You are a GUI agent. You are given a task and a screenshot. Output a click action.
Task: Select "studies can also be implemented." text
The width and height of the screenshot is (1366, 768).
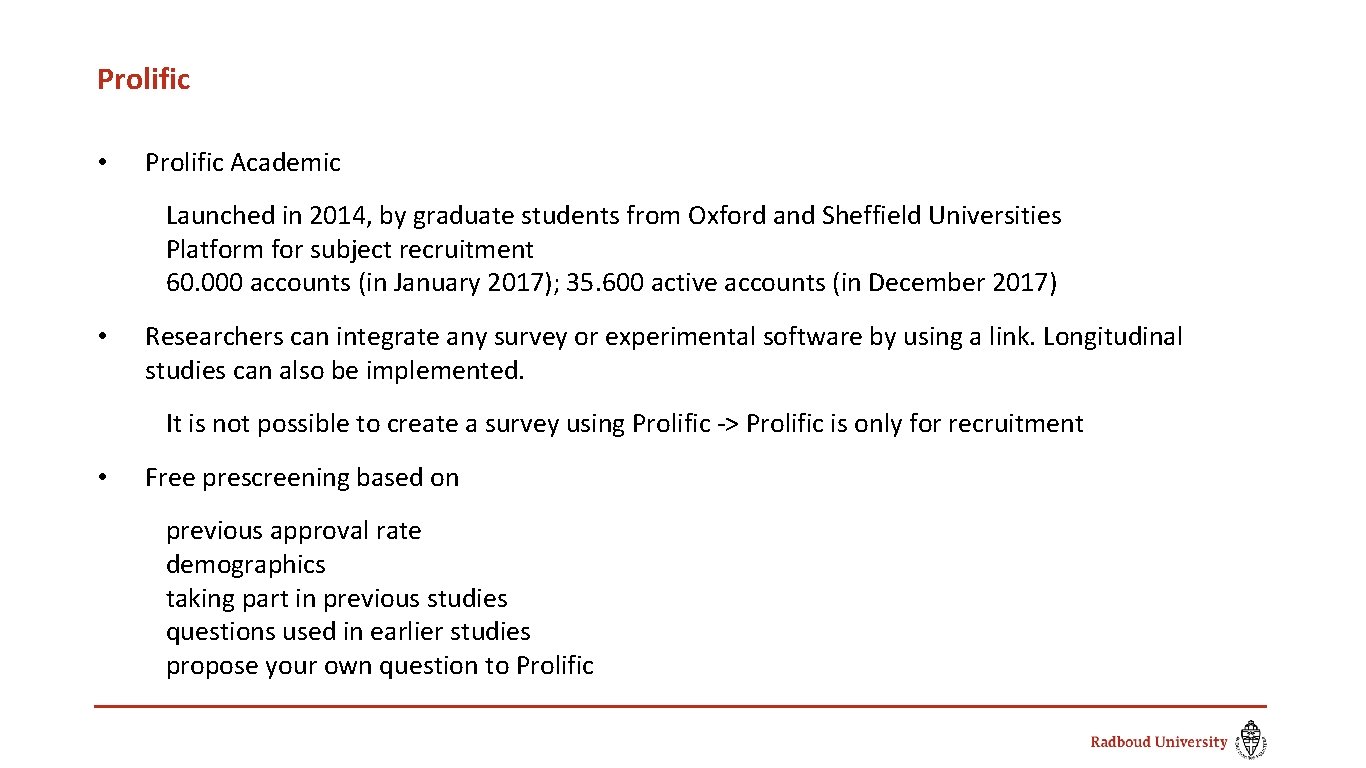334,371
